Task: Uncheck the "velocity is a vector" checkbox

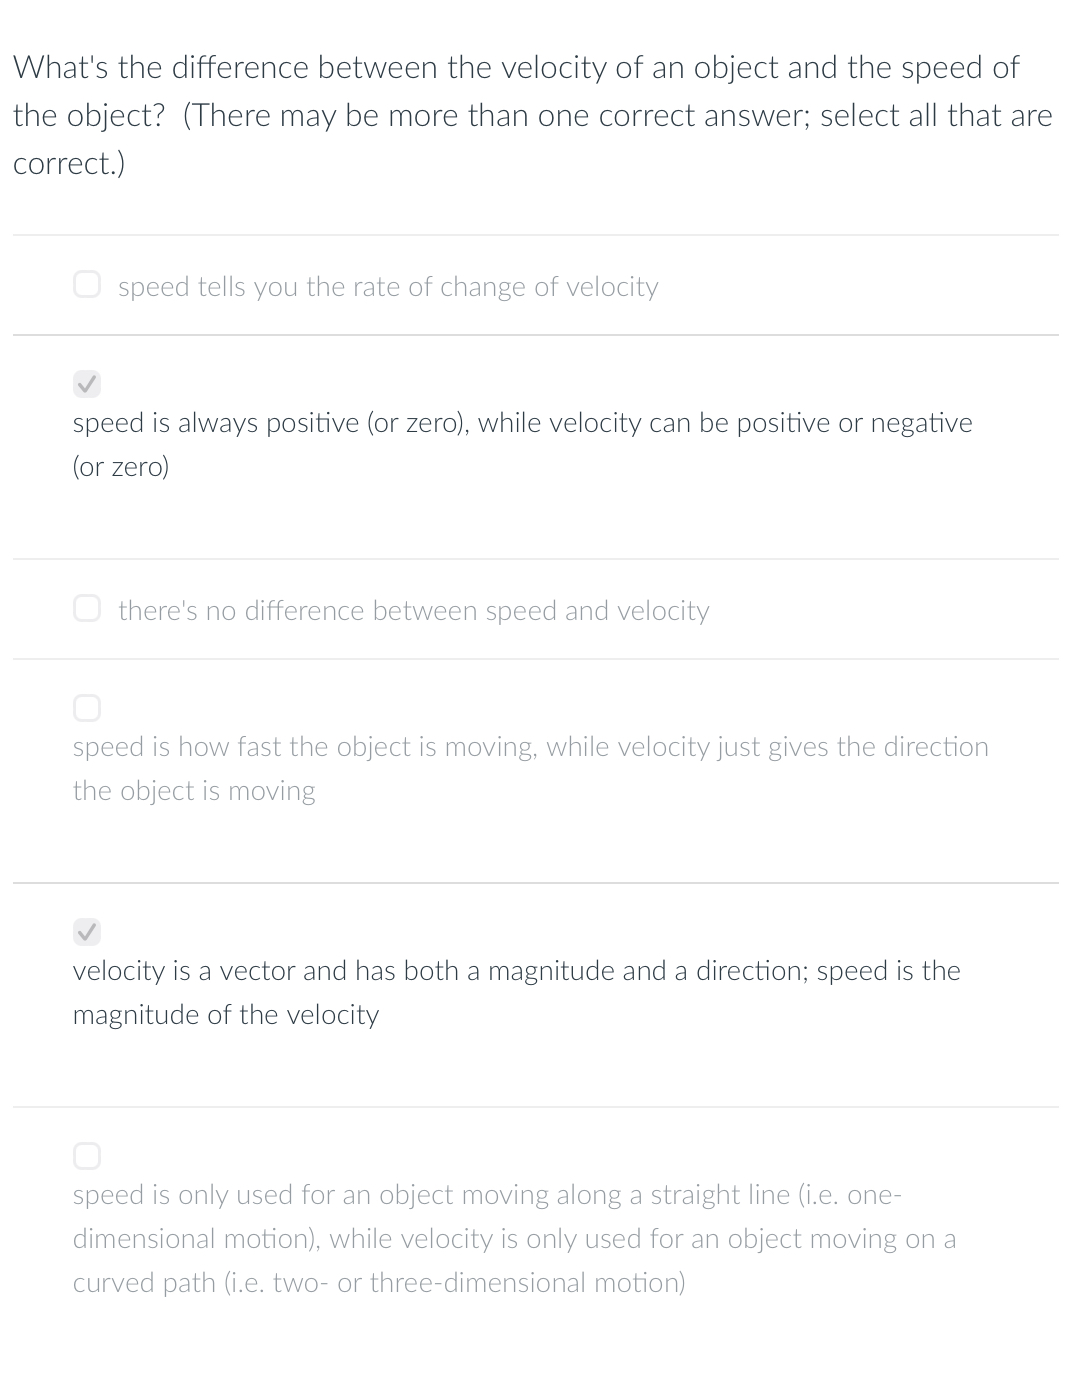Action: pyautogui.click(x=87, y=932)
